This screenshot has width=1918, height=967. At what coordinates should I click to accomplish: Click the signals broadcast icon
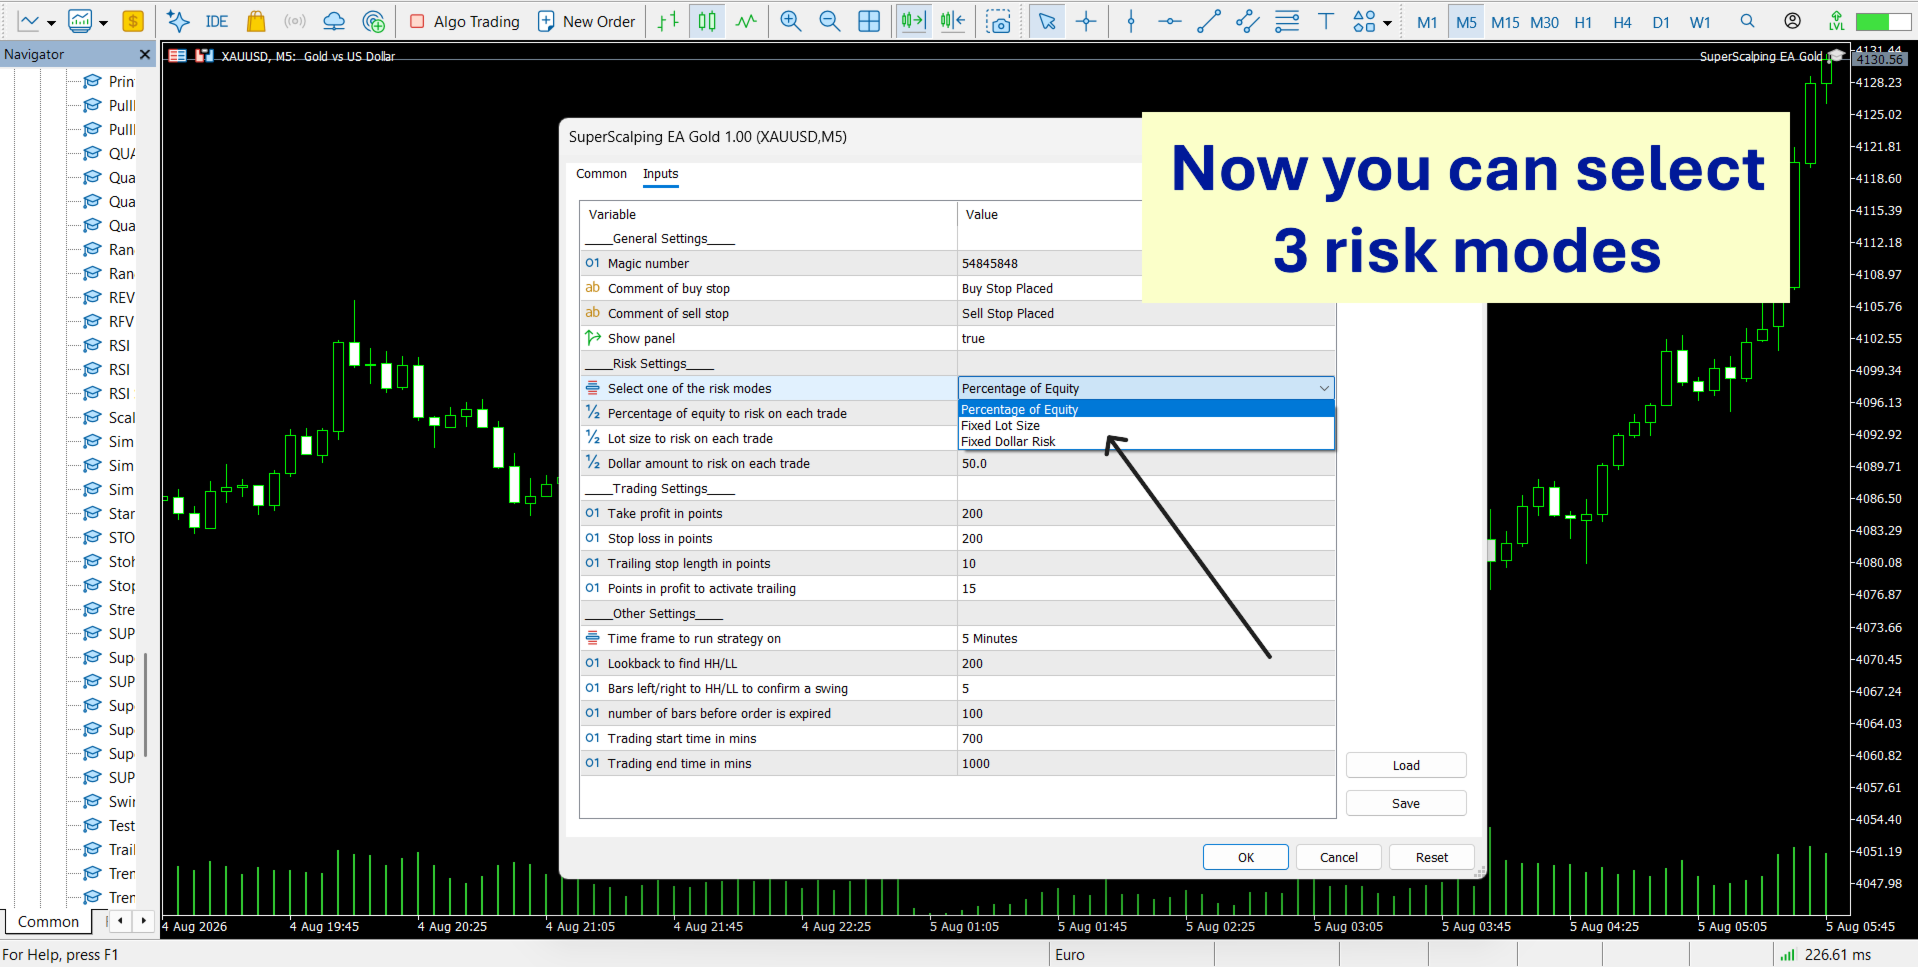coord(295,21)
